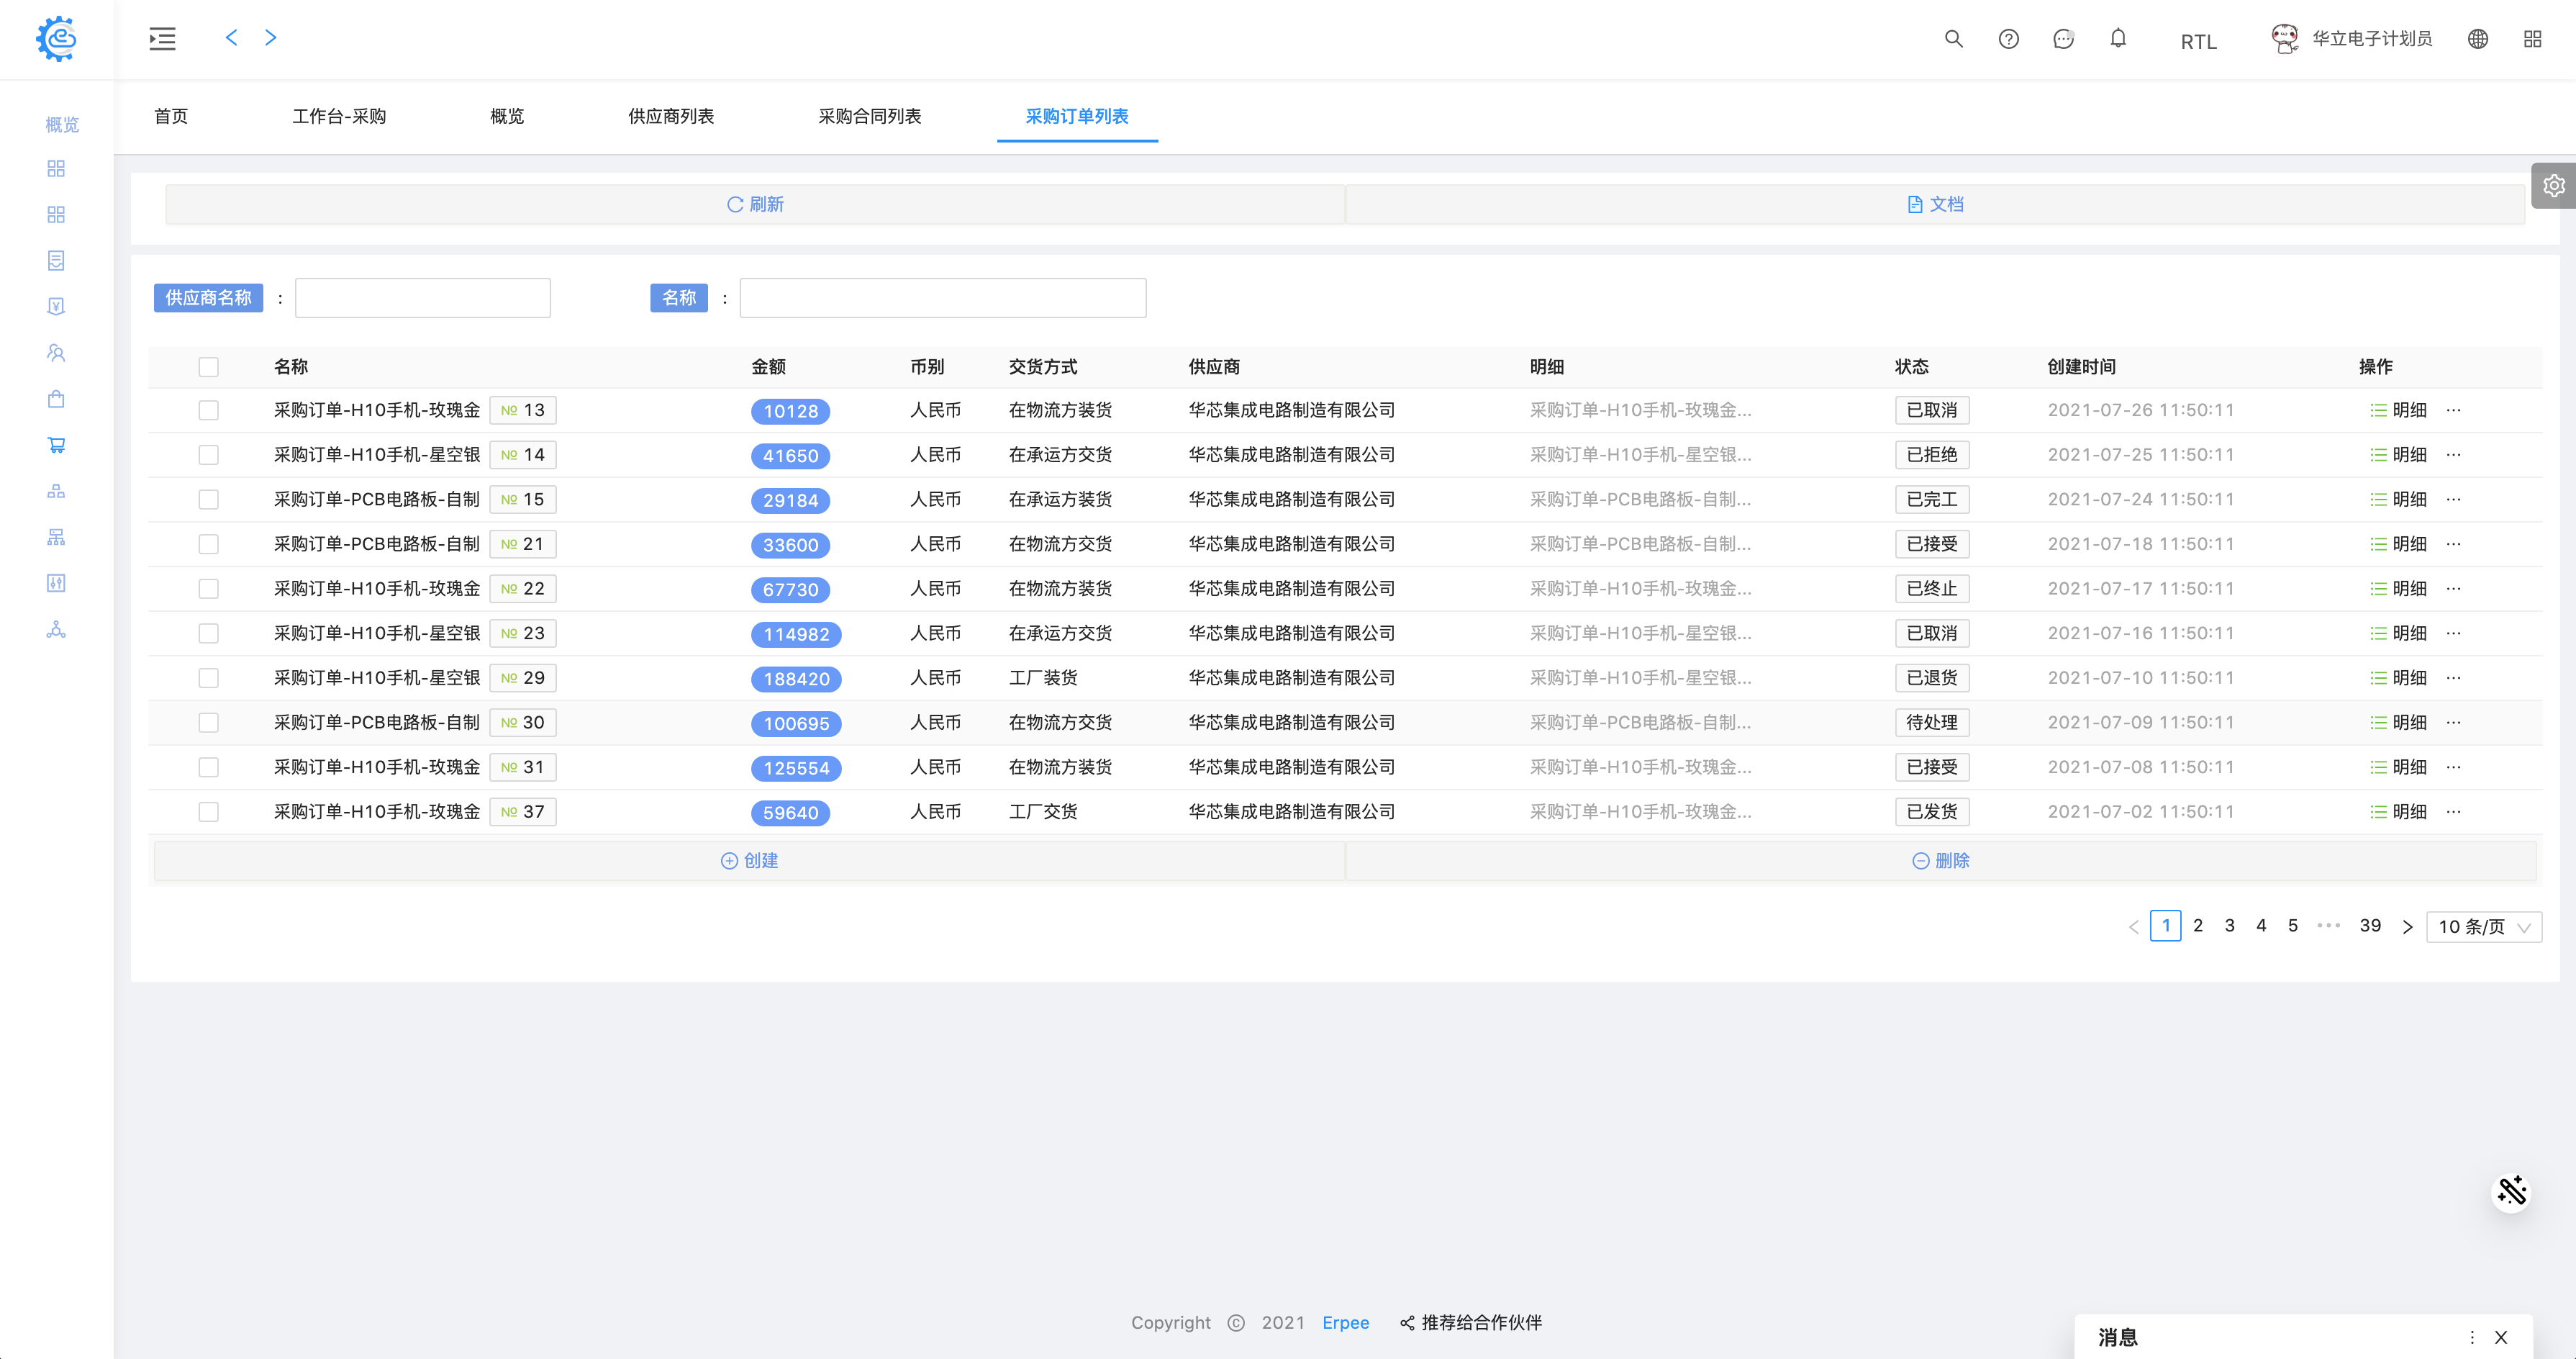This screenshot has height=1359, width=2576.
Task: Open the 10 条/页 page size dropdown
Action: 2483,926
